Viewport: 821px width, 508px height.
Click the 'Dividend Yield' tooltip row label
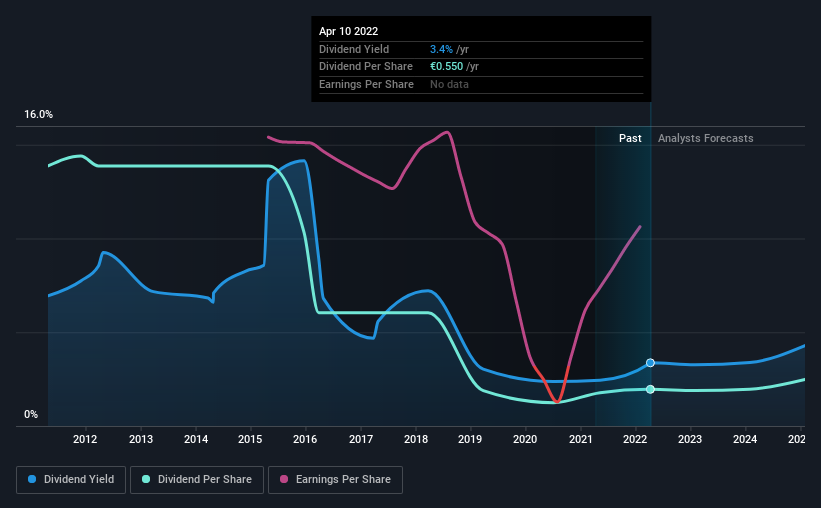pos(354,49)
